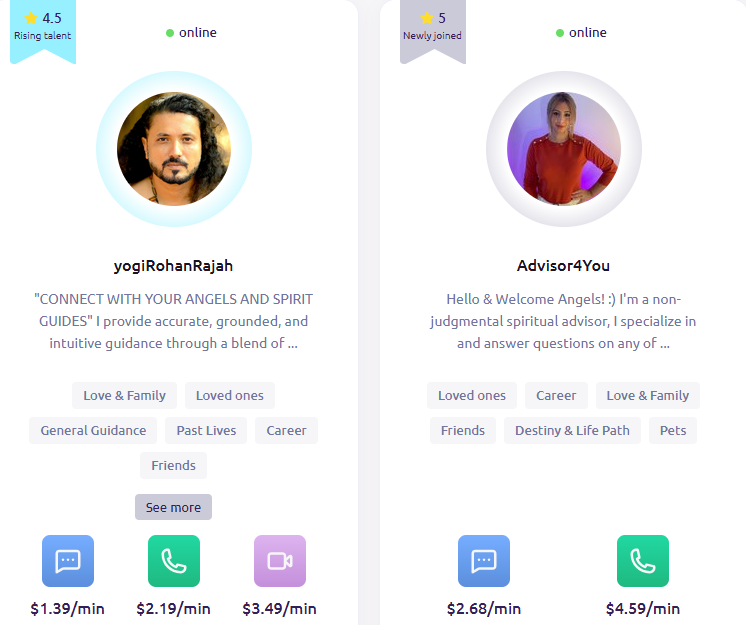
Task: Open yogiRohanRajah's profile photo
Action: click(174, 149)
